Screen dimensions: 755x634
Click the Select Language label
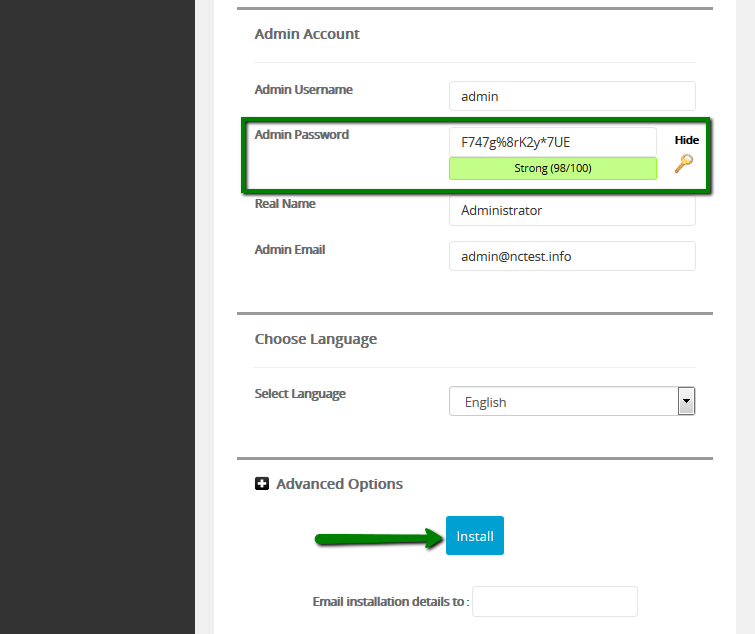[300, 394]
